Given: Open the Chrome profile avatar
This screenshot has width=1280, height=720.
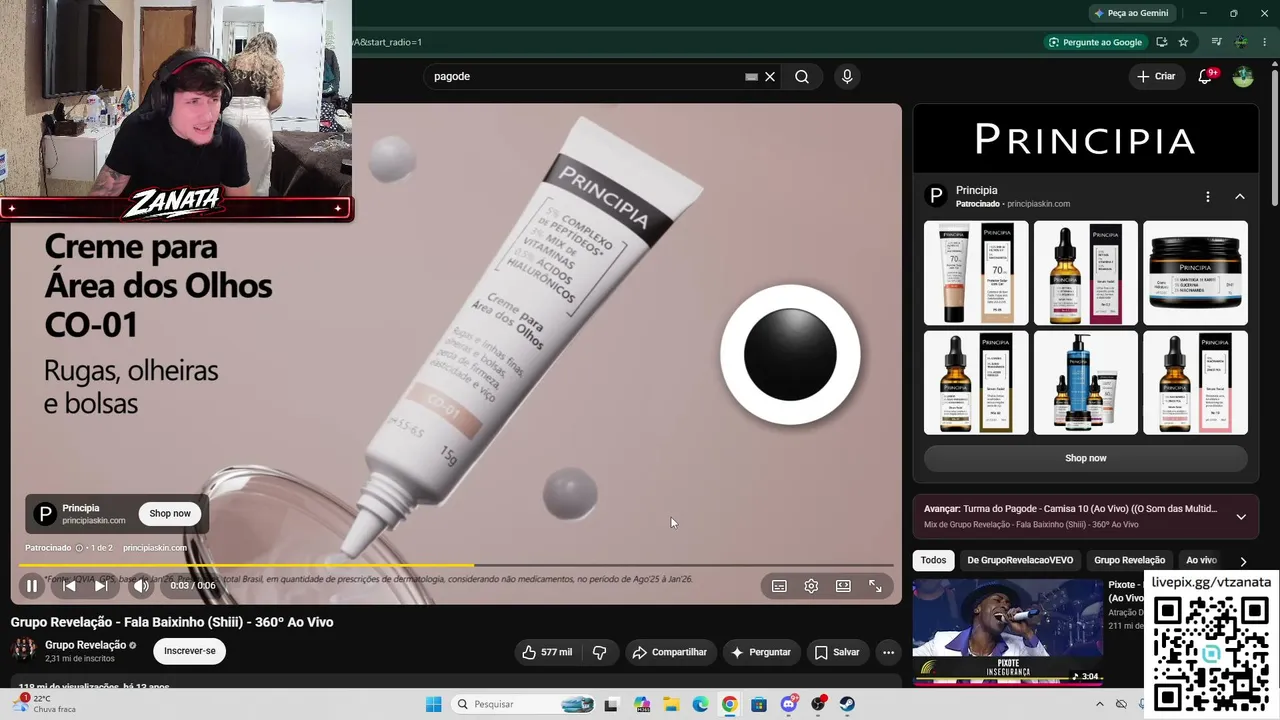Looking at the screenshot, I should (1241, 42).
